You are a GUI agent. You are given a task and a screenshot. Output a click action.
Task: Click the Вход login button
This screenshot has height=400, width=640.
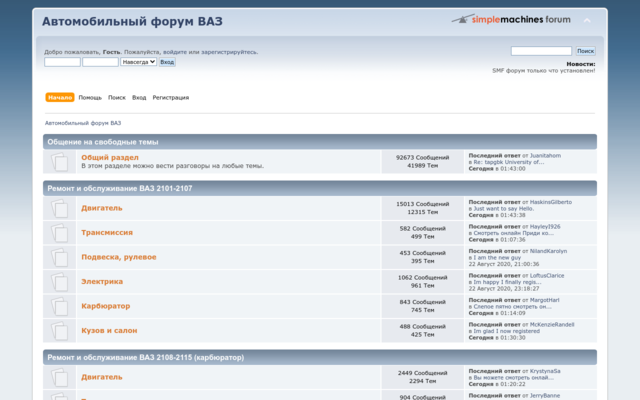click(167, 62)
